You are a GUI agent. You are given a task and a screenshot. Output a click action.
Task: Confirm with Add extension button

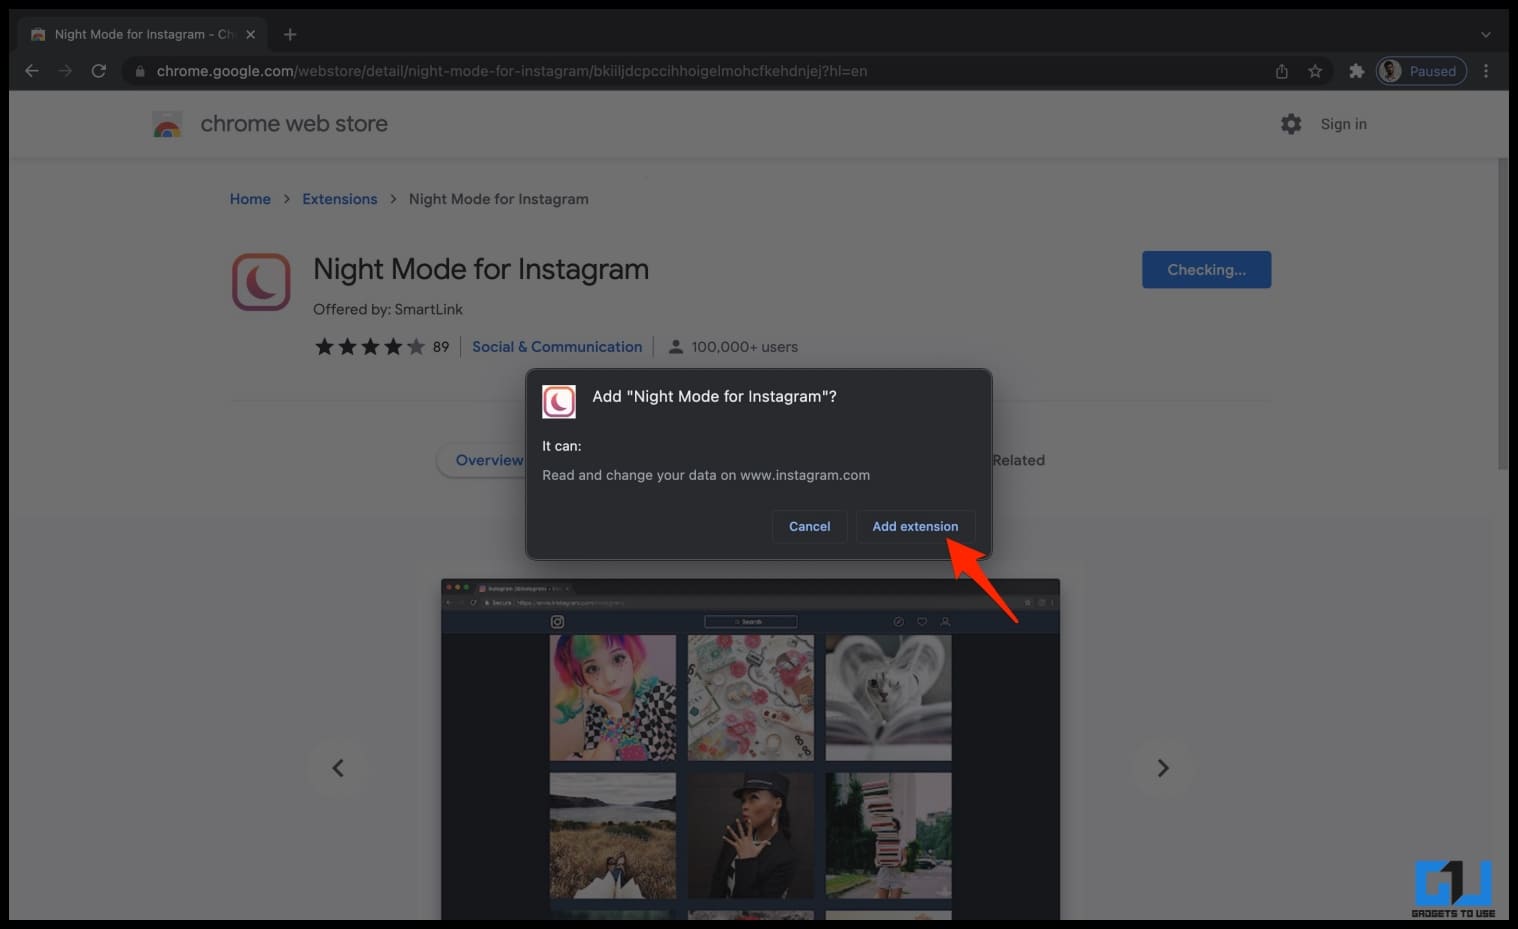pos(915,526)
